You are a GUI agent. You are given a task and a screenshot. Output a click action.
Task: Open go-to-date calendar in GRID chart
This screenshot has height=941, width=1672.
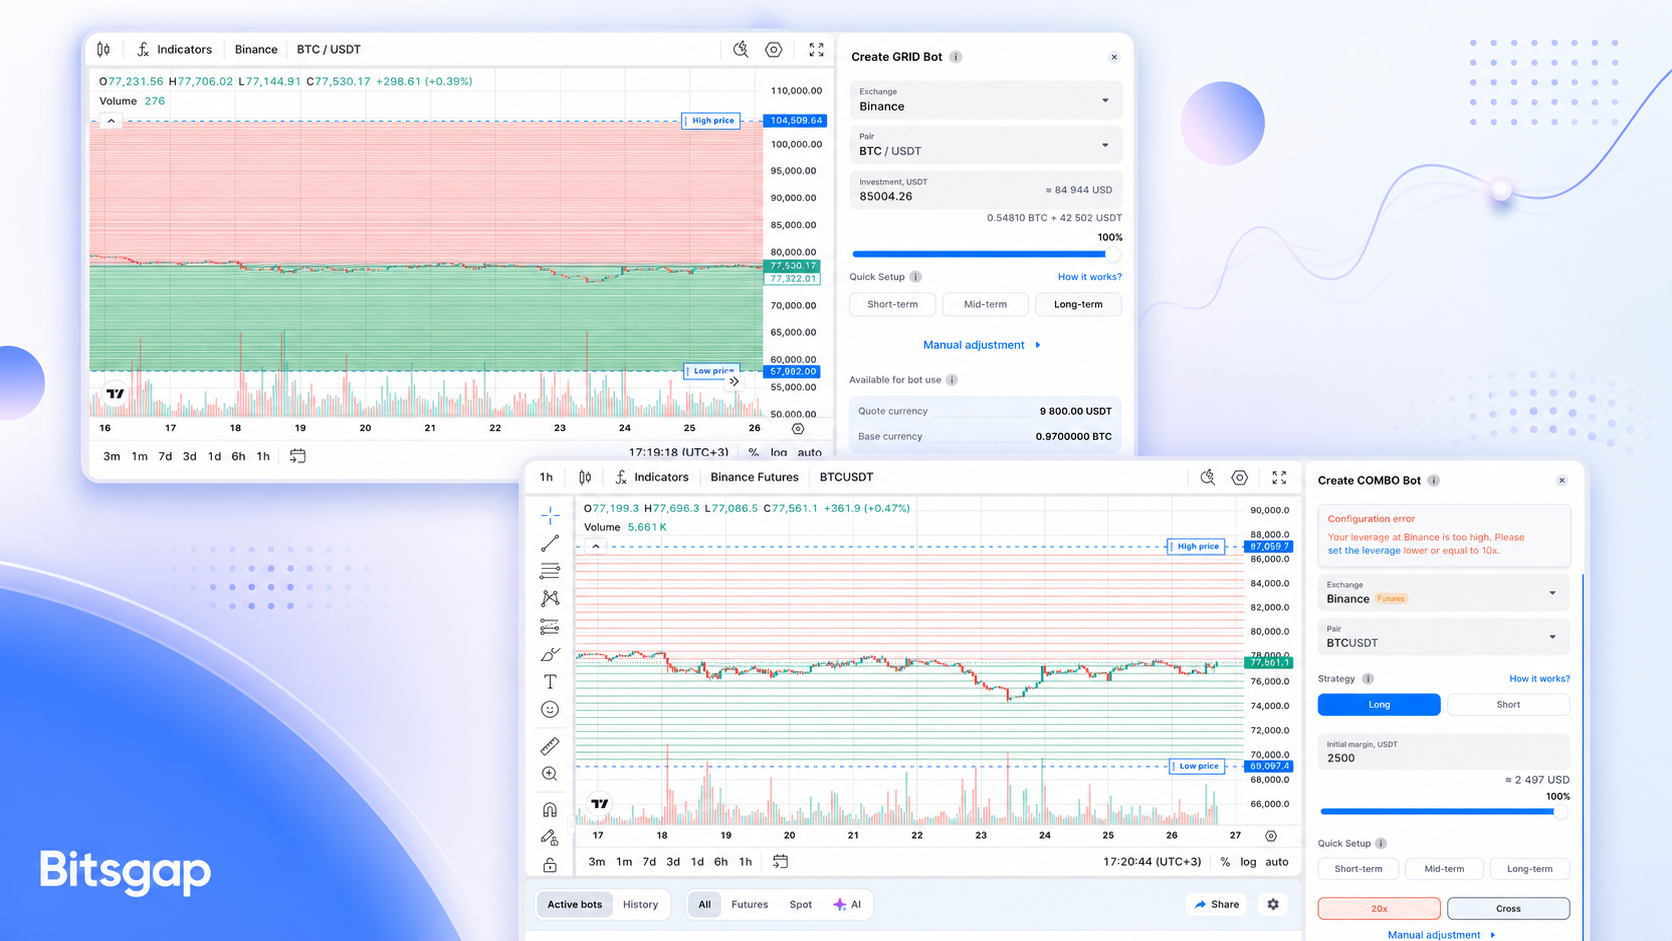pyautogui.click(x=298, y=456)
